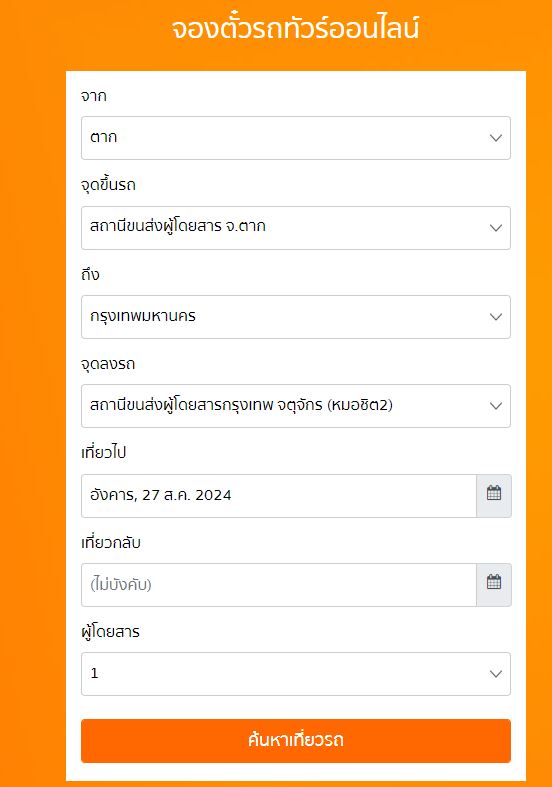Click the chevron arrow in the ผู้โดยสาร field

tap(496, 674)
